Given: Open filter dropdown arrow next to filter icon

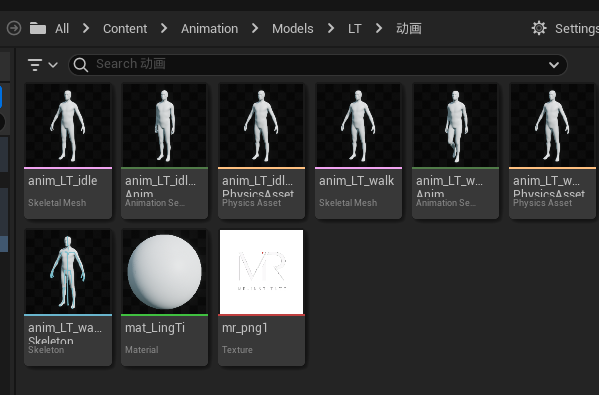Looking at the screenshot, I should tap(53, 65).
